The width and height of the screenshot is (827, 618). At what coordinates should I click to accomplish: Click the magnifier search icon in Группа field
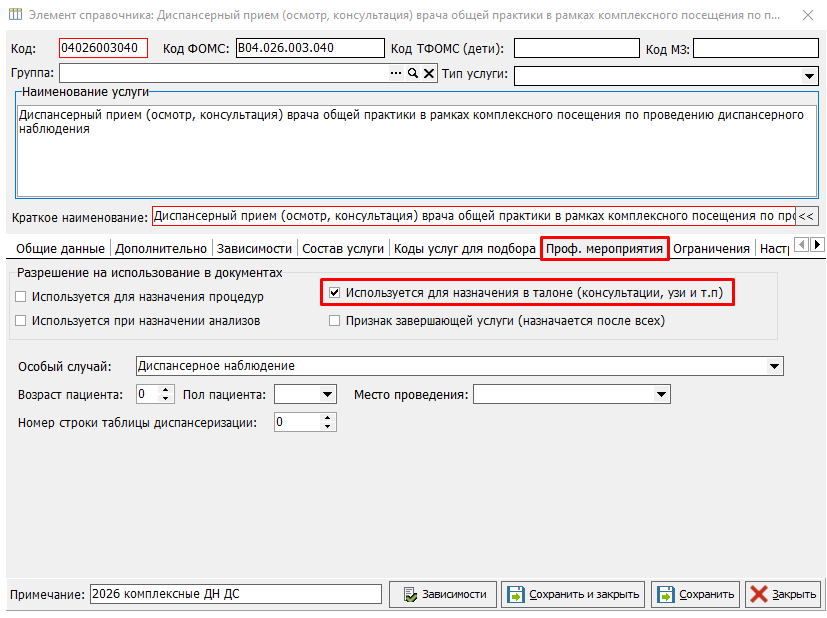[413, 73]
